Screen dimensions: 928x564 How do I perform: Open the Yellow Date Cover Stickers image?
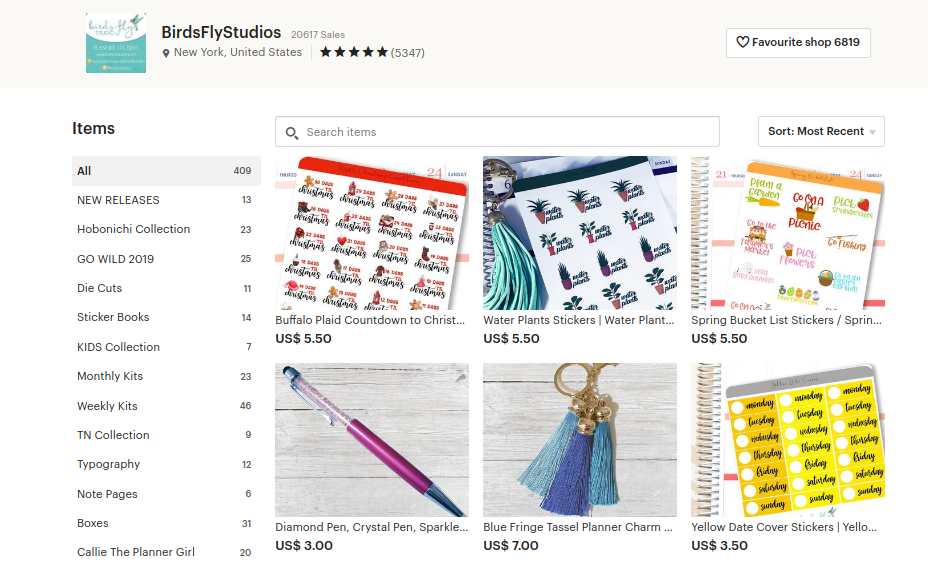click(788, 440)
